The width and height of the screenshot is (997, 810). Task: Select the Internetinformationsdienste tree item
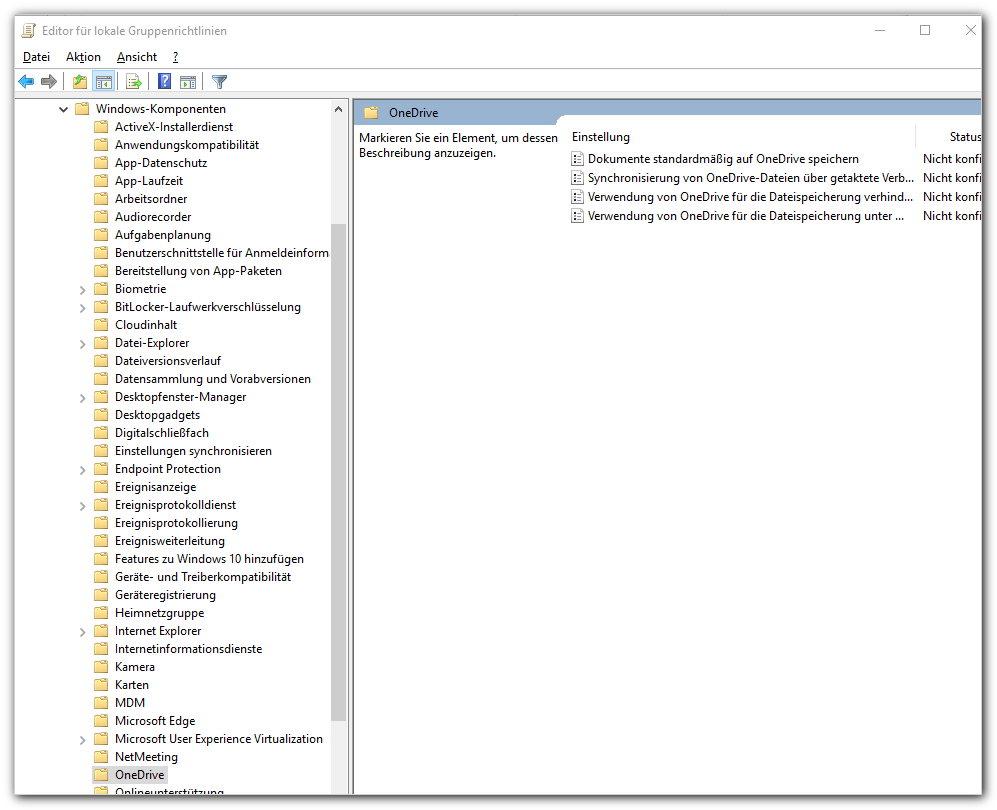point(188,649)
